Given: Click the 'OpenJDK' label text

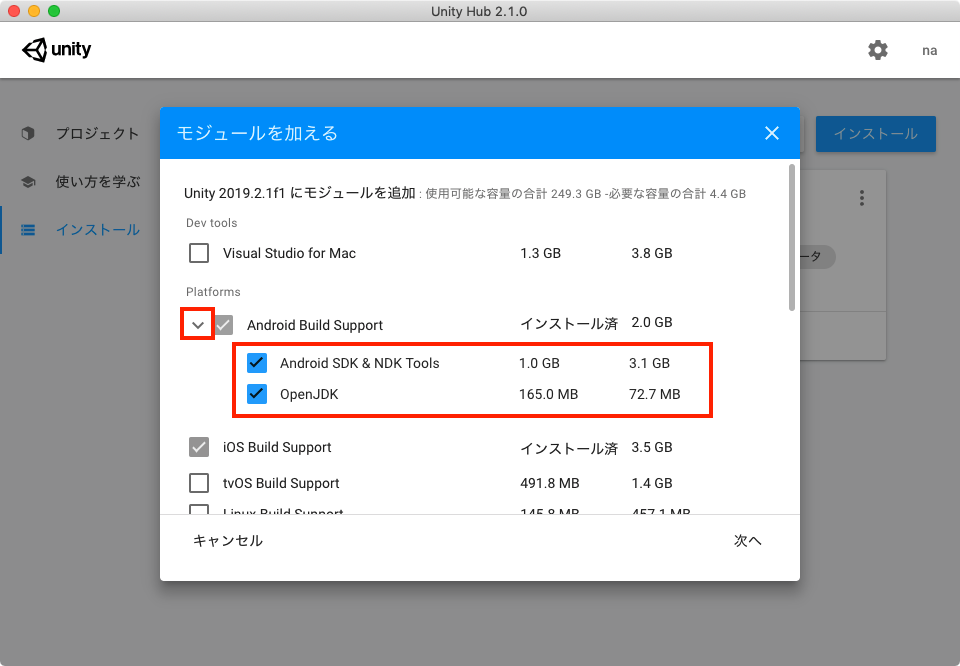Looking at the screenshot, I should pos(309,394).
